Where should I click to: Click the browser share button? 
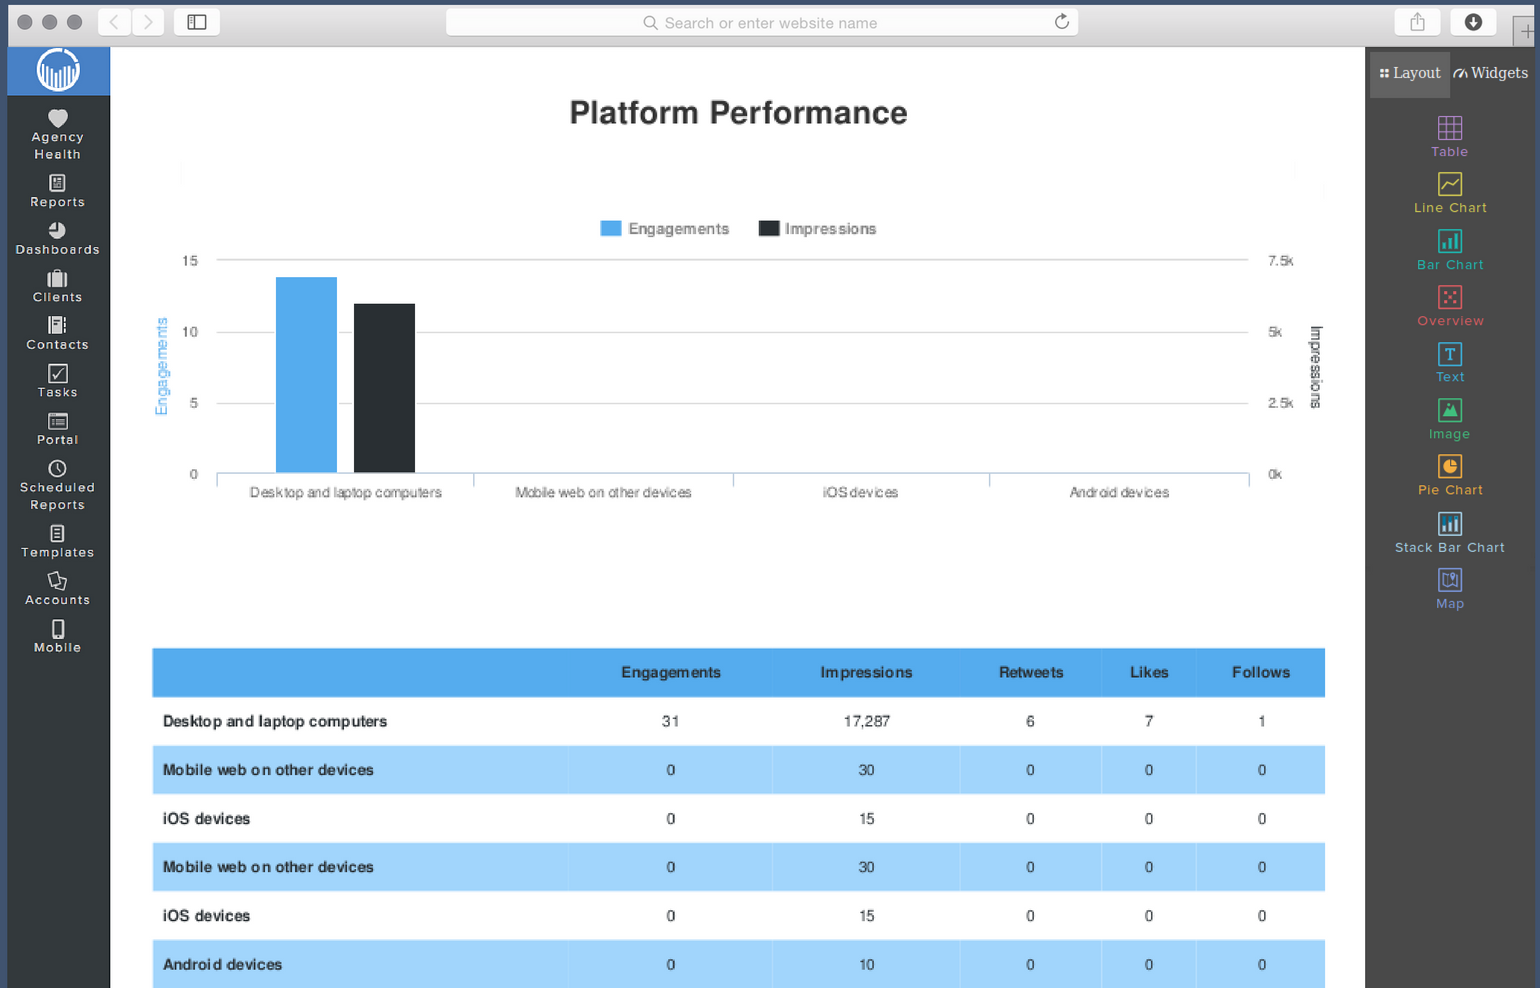[x=1417, y=21]
